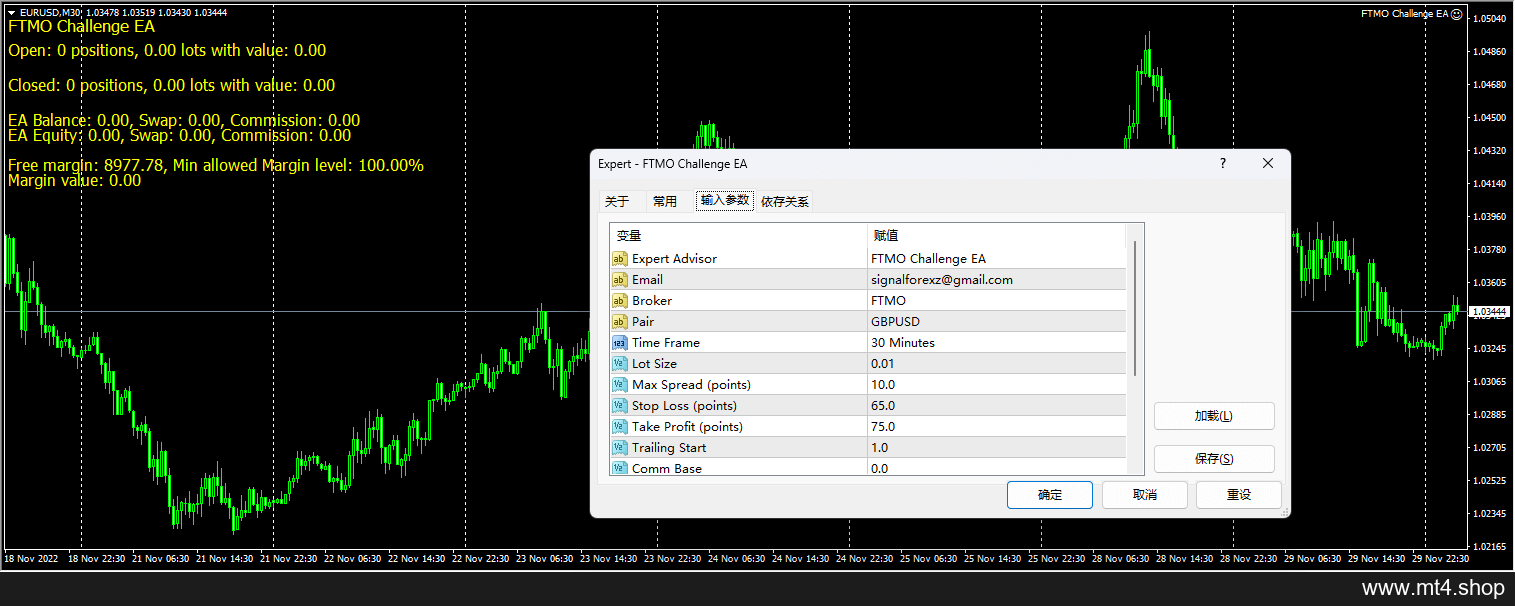Select the 输入参数 tab
The image size is (1515, 606).
point(725,200)
